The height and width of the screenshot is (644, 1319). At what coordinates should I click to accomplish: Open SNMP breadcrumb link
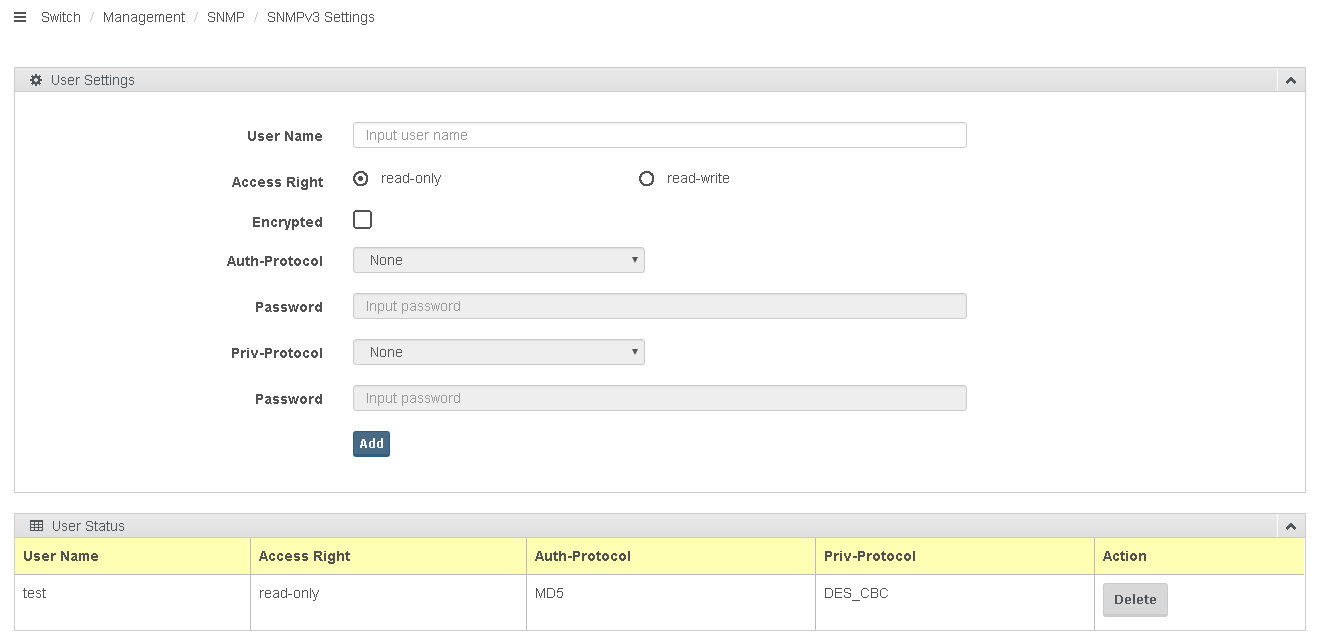[226, 17]
